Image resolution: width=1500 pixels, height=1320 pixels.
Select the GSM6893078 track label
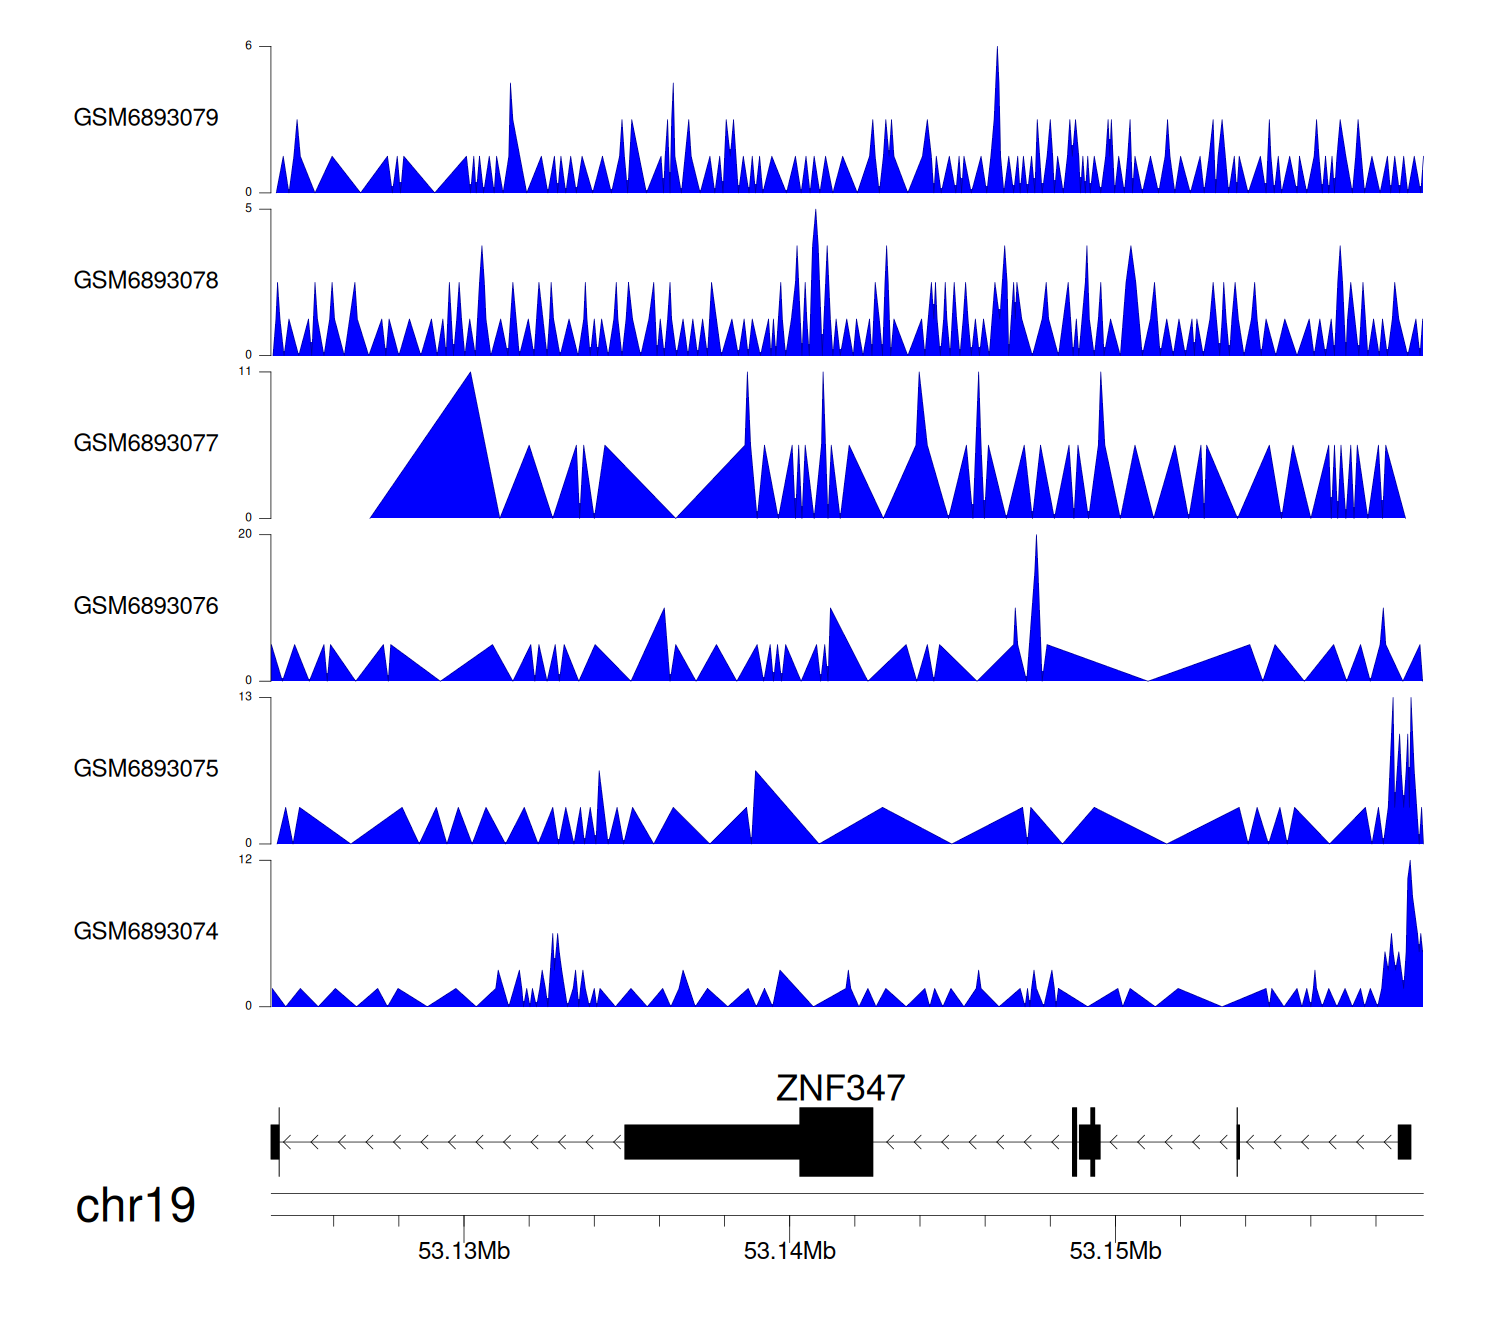tap(146, 281)
